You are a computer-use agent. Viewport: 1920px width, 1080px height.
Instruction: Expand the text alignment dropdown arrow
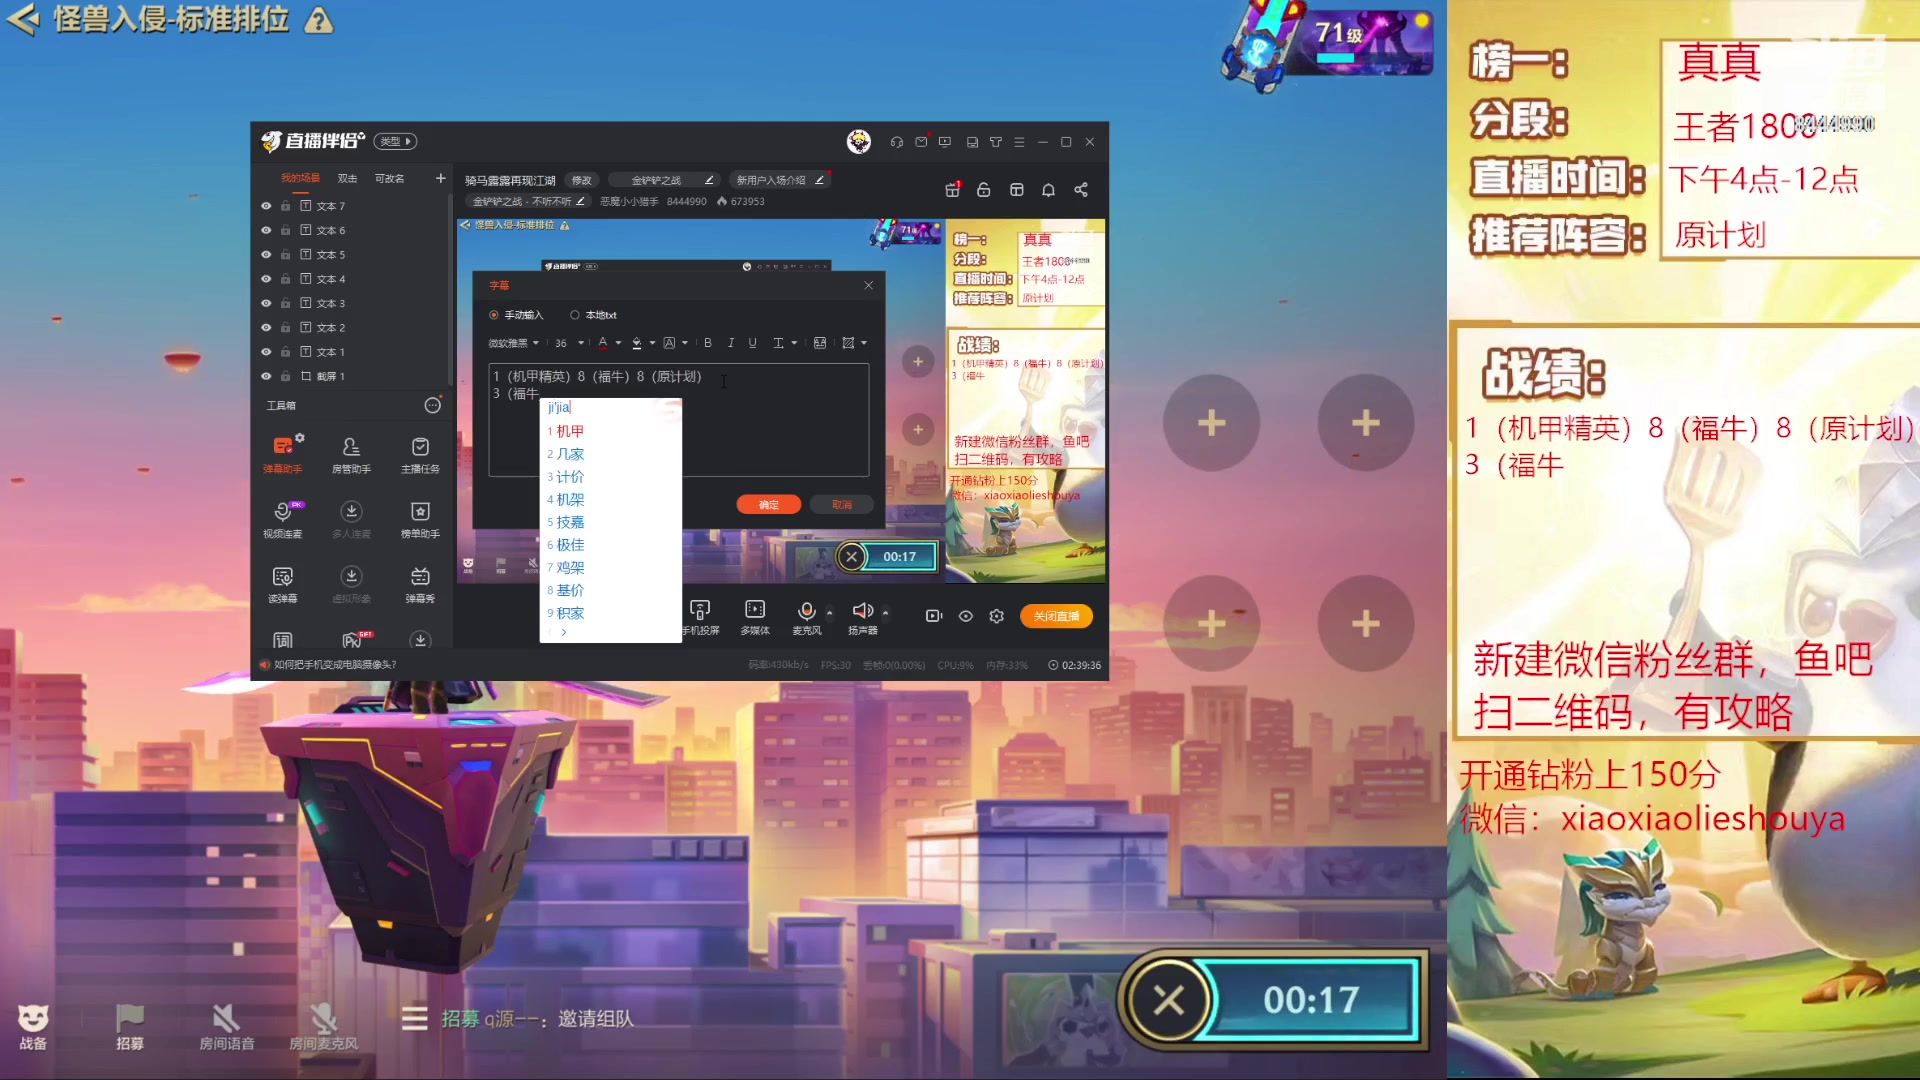pos(794,343)
